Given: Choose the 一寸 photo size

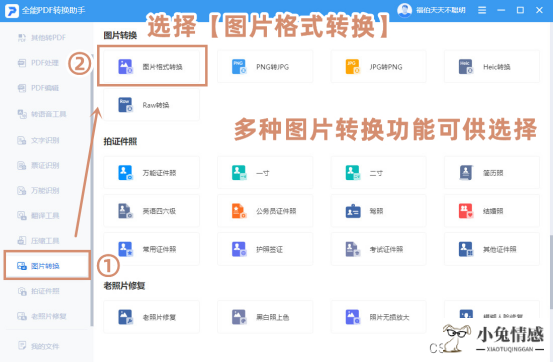Looking at the screenshot, I should click(265, 172).
